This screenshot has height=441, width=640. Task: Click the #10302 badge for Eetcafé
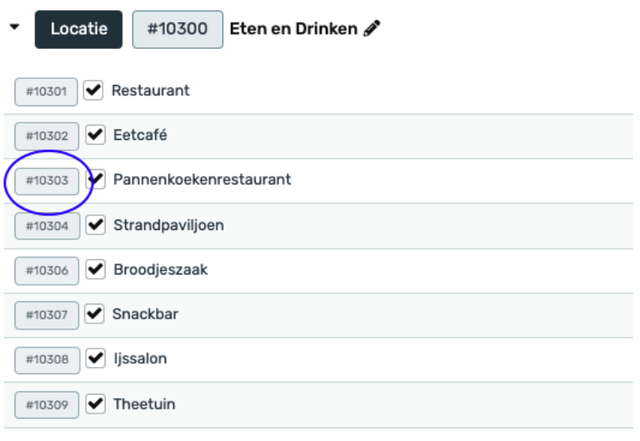click(47, 136)
